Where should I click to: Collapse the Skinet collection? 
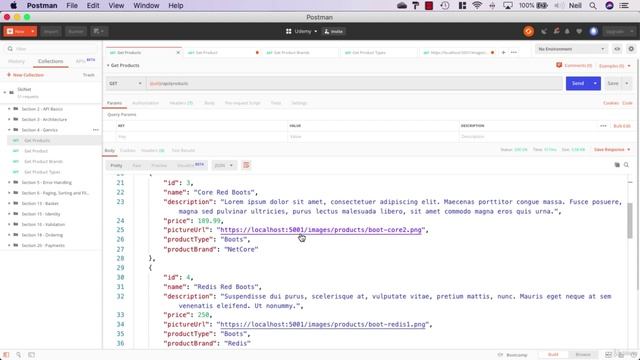tap(5, 93)
